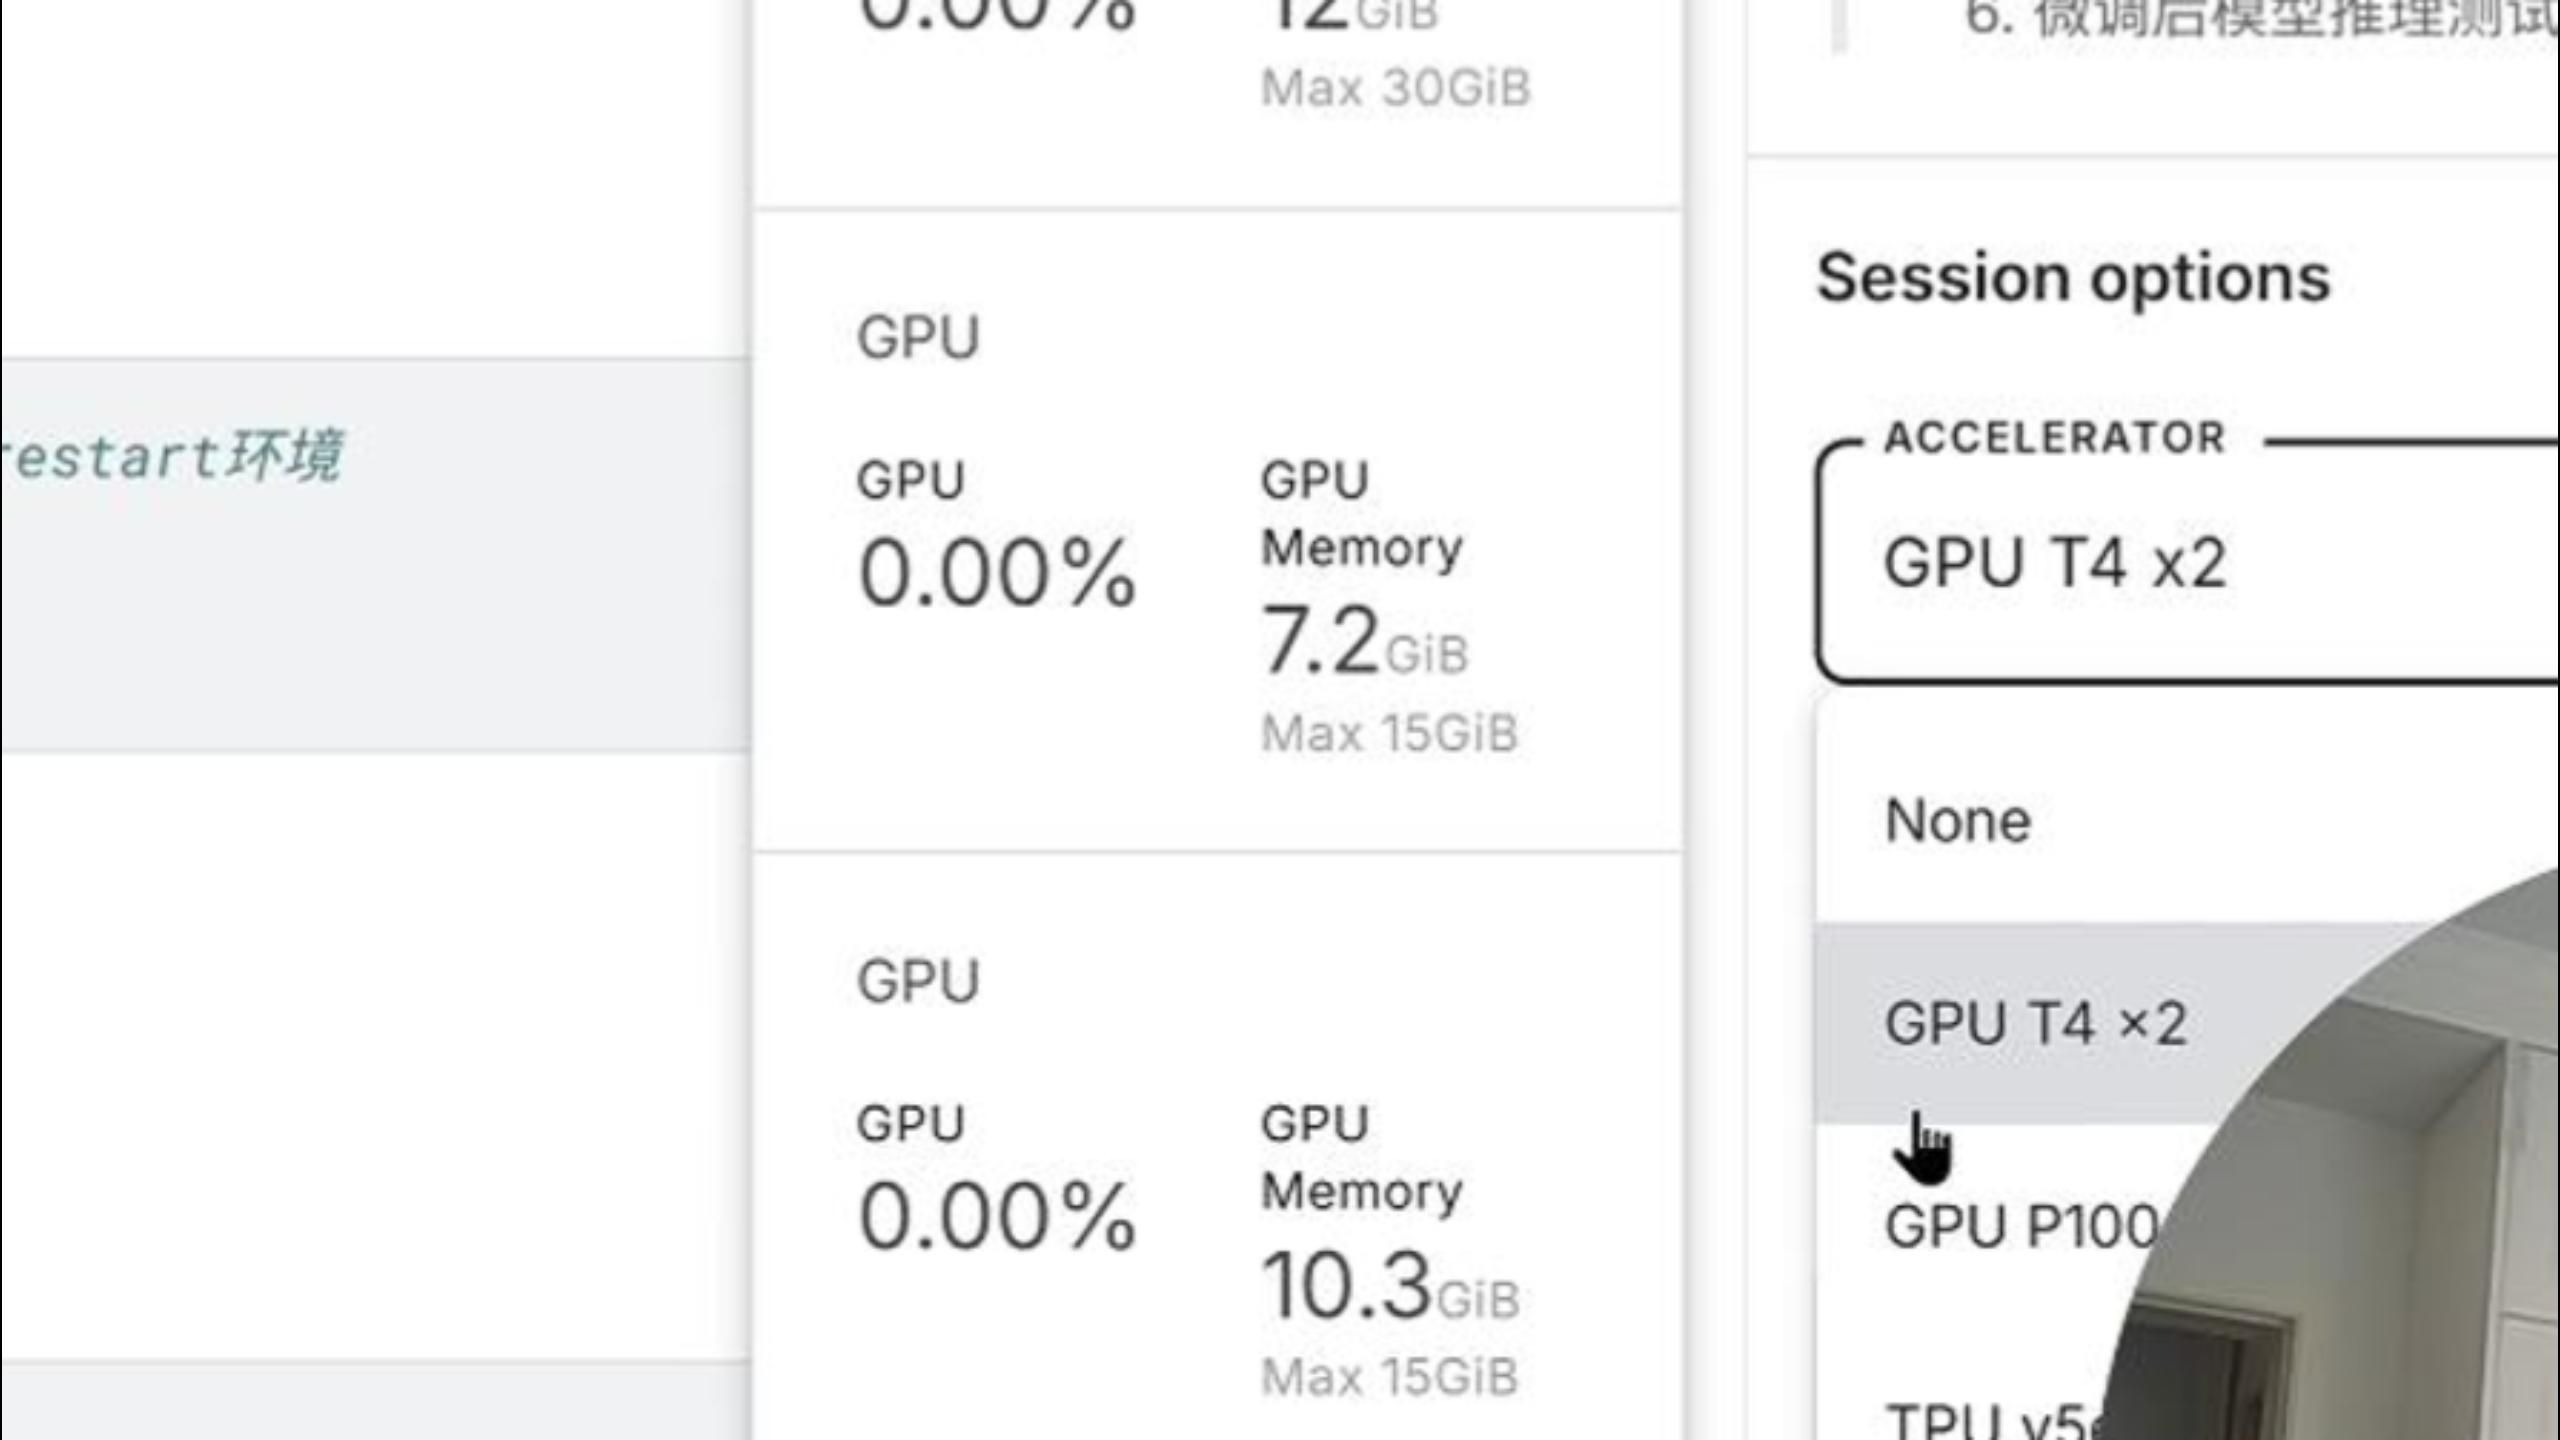Screen dimensions: 2560x1440
Task: Click the first GPU card title
Action: (918, 337)
